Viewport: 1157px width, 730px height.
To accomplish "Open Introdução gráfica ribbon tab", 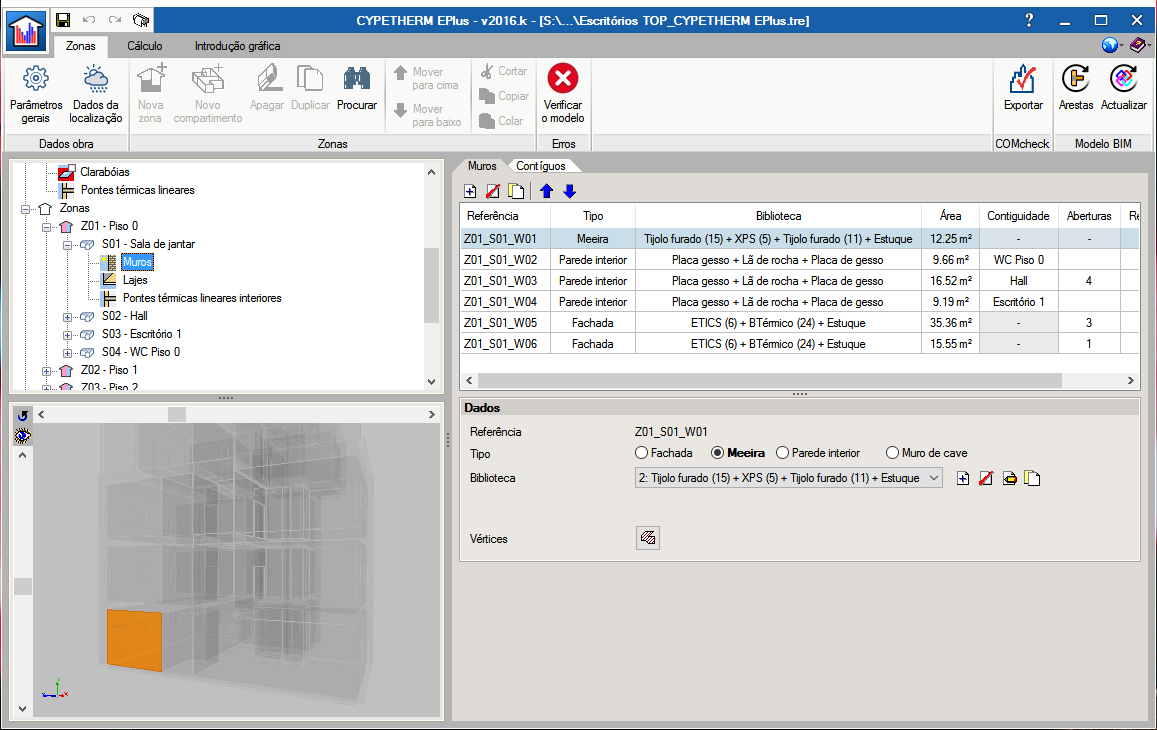I will pyautogui.click(x=238, y=46).
